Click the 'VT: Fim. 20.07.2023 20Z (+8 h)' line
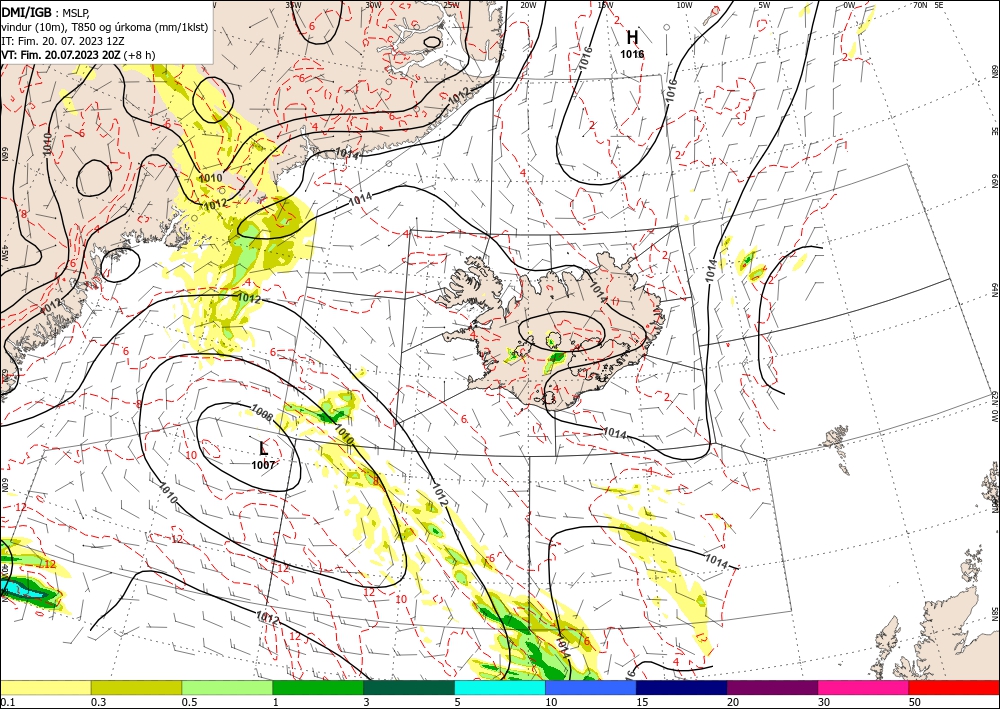The image size is (1000, 709). [x=78, y=55]
